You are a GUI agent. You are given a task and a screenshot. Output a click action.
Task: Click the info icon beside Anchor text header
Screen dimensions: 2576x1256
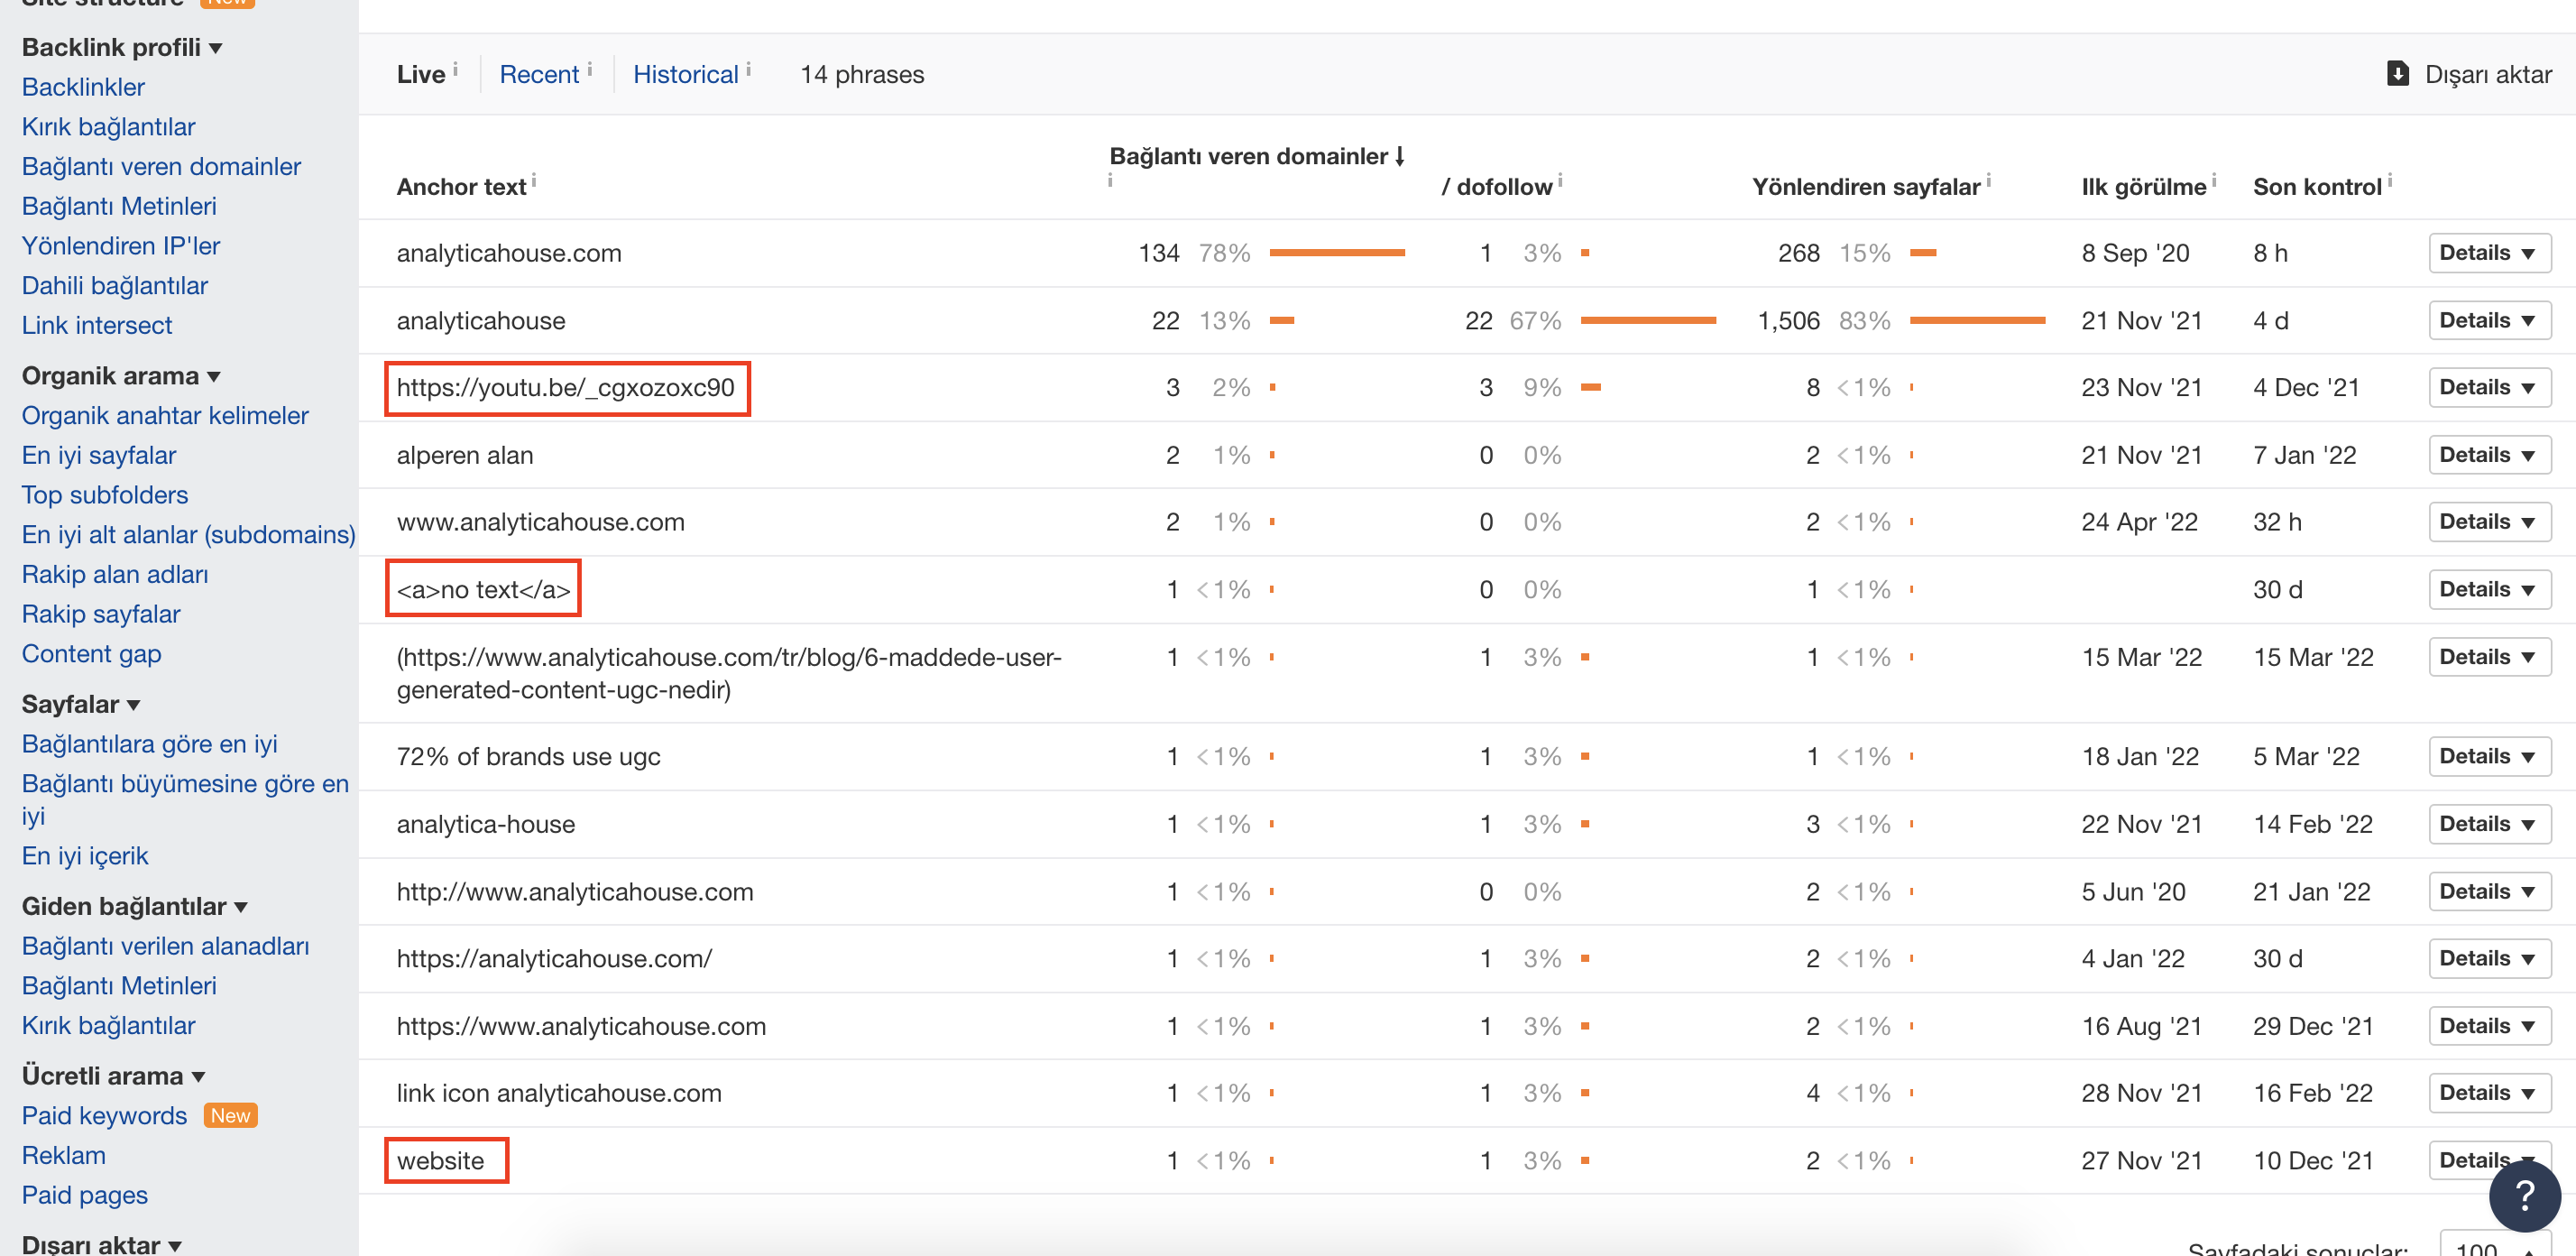(534, 180)
